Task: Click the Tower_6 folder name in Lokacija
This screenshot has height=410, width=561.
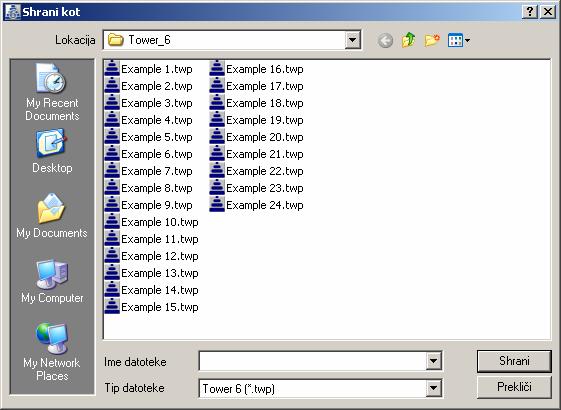Action: click(x=149, y=40)
